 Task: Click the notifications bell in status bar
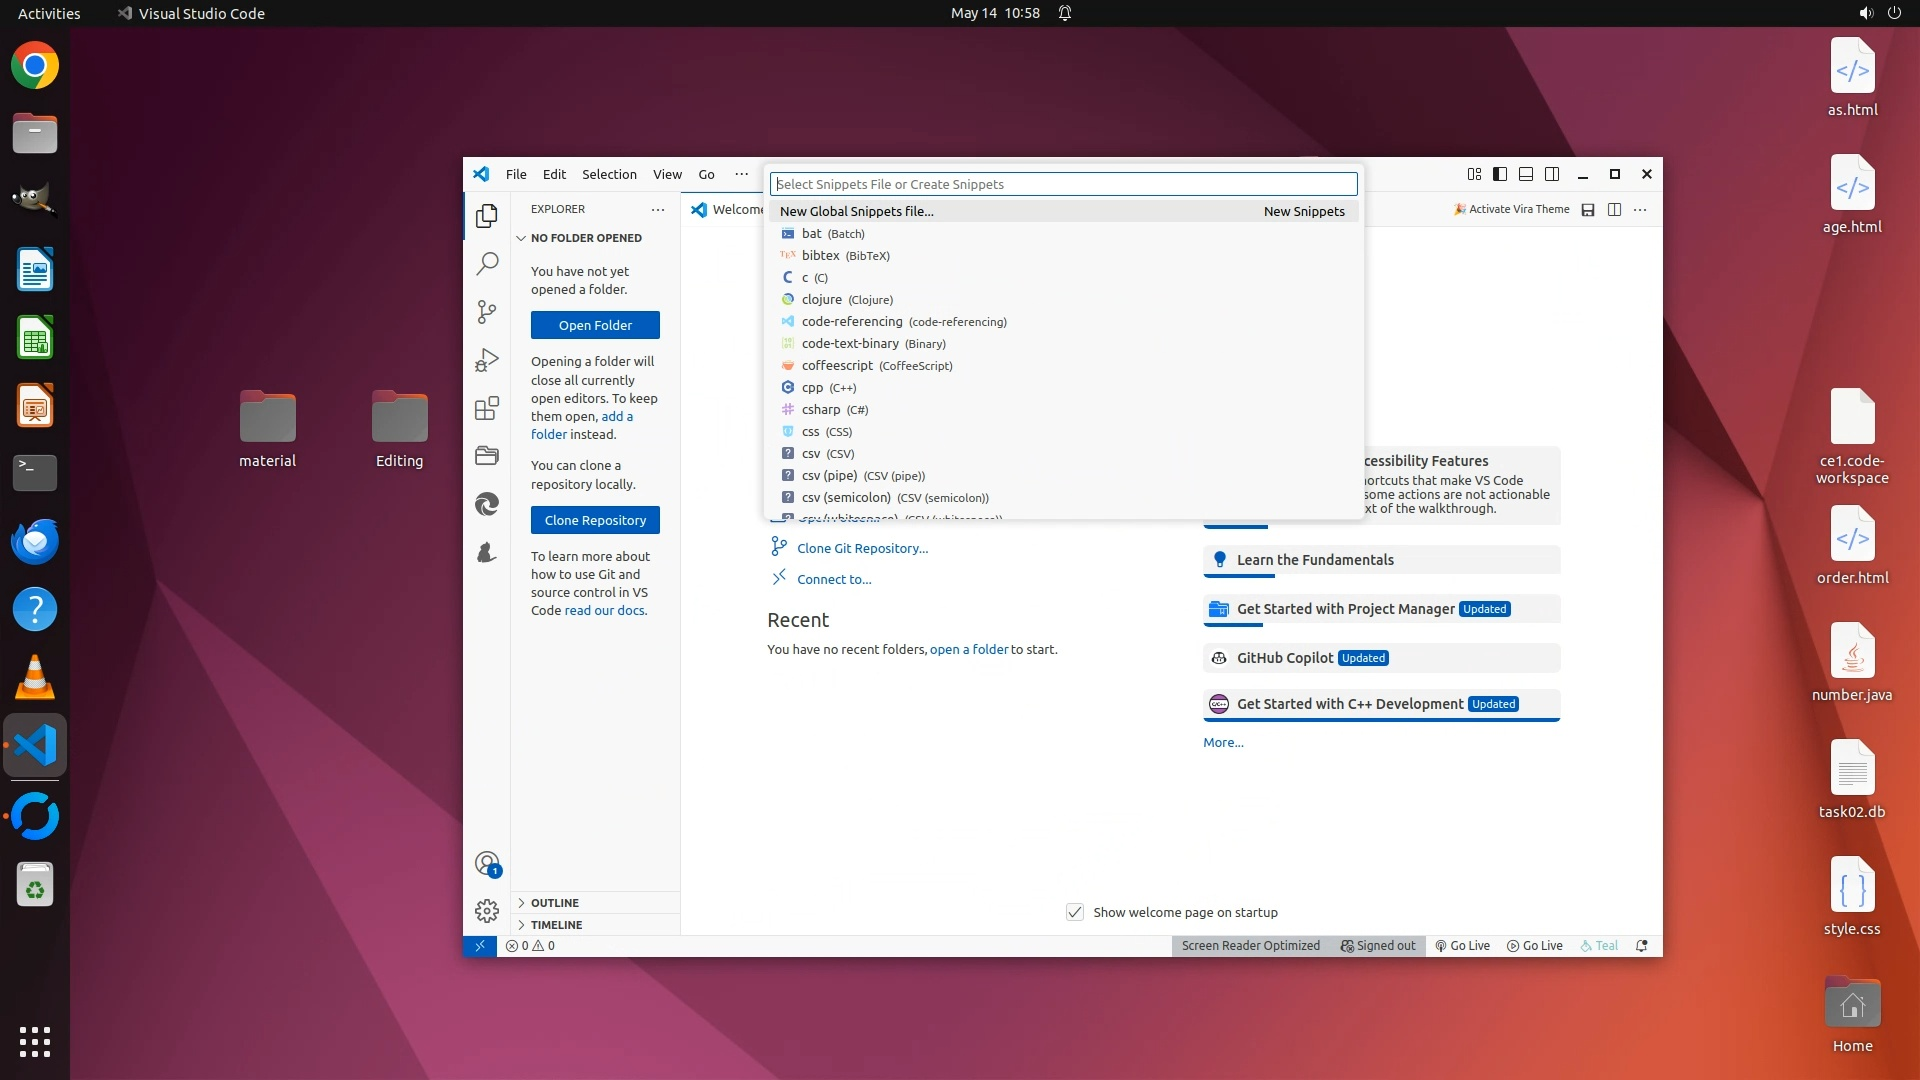click(1641, 946)
